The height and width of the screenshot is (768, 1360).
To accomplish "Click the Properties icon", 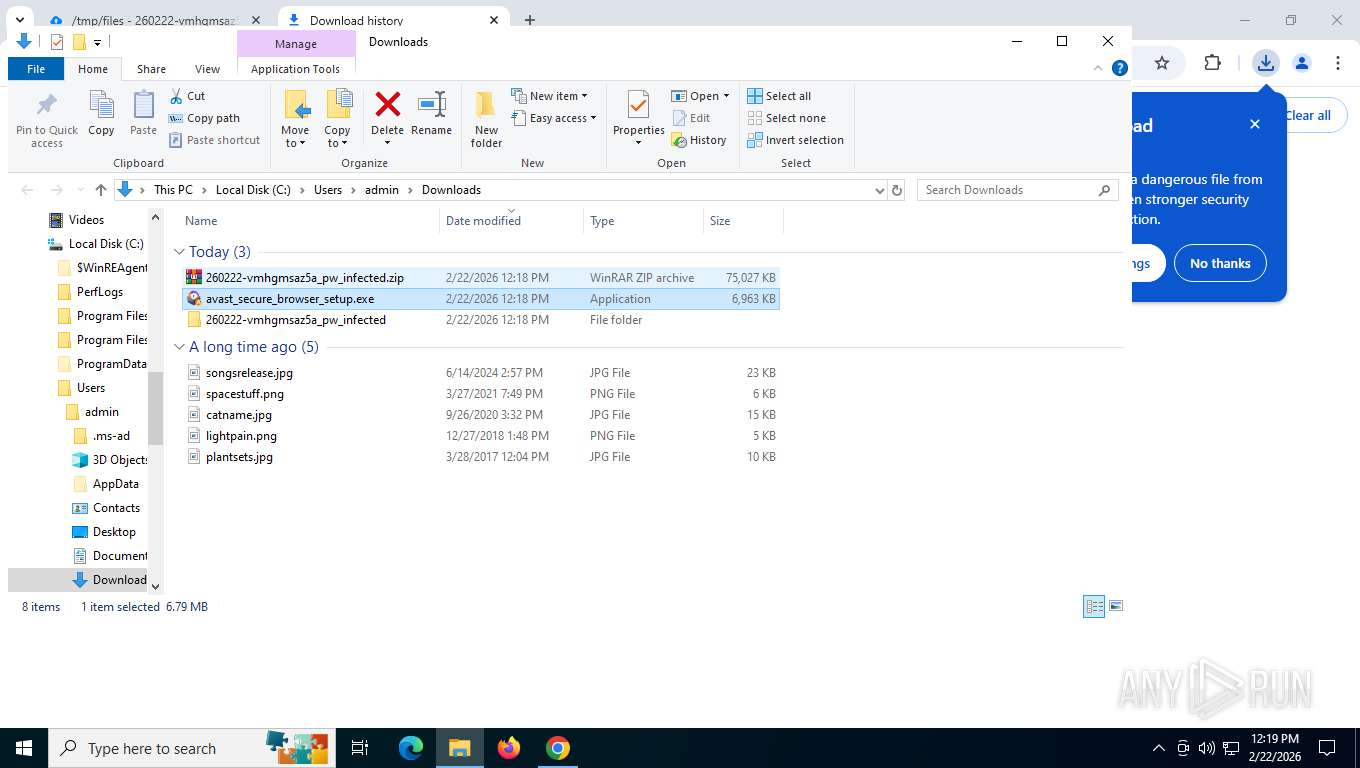I will (638, 106).
